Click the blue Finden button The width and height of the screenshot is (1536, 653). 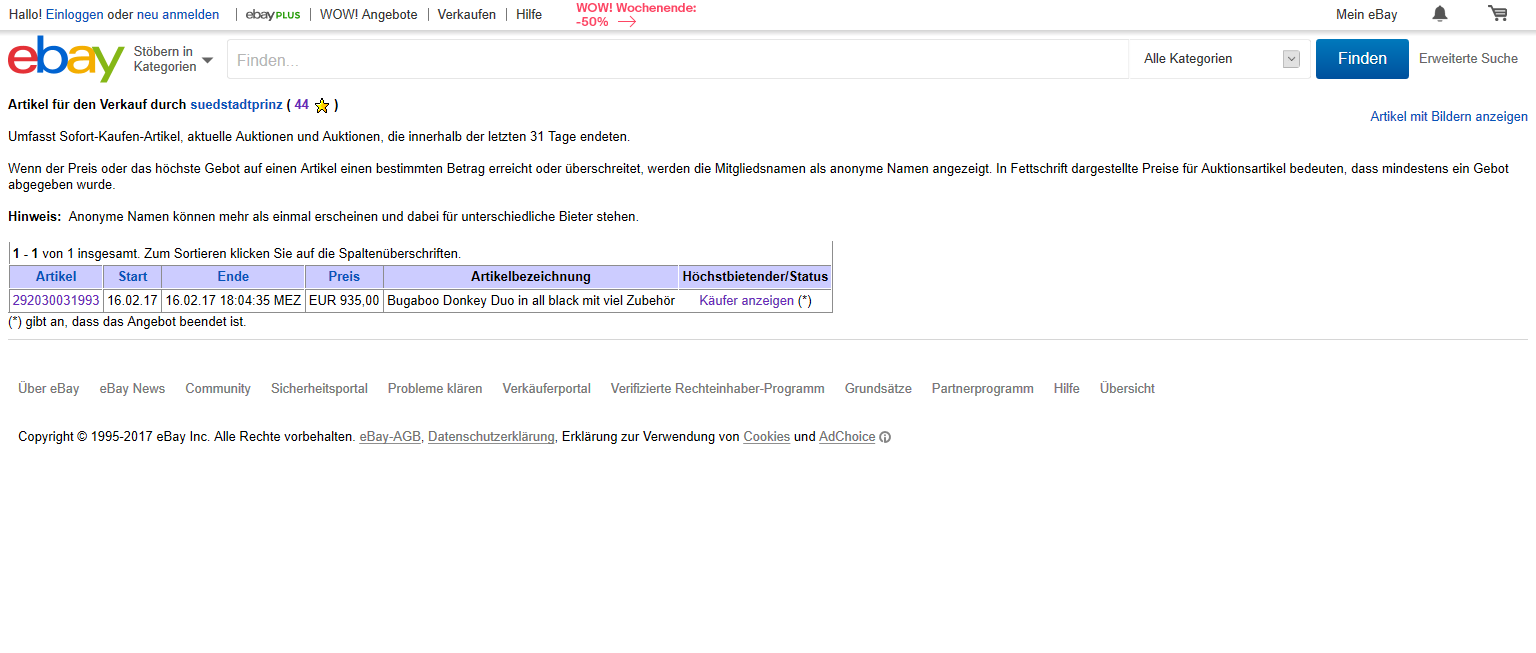click(x=1361, y=59)
